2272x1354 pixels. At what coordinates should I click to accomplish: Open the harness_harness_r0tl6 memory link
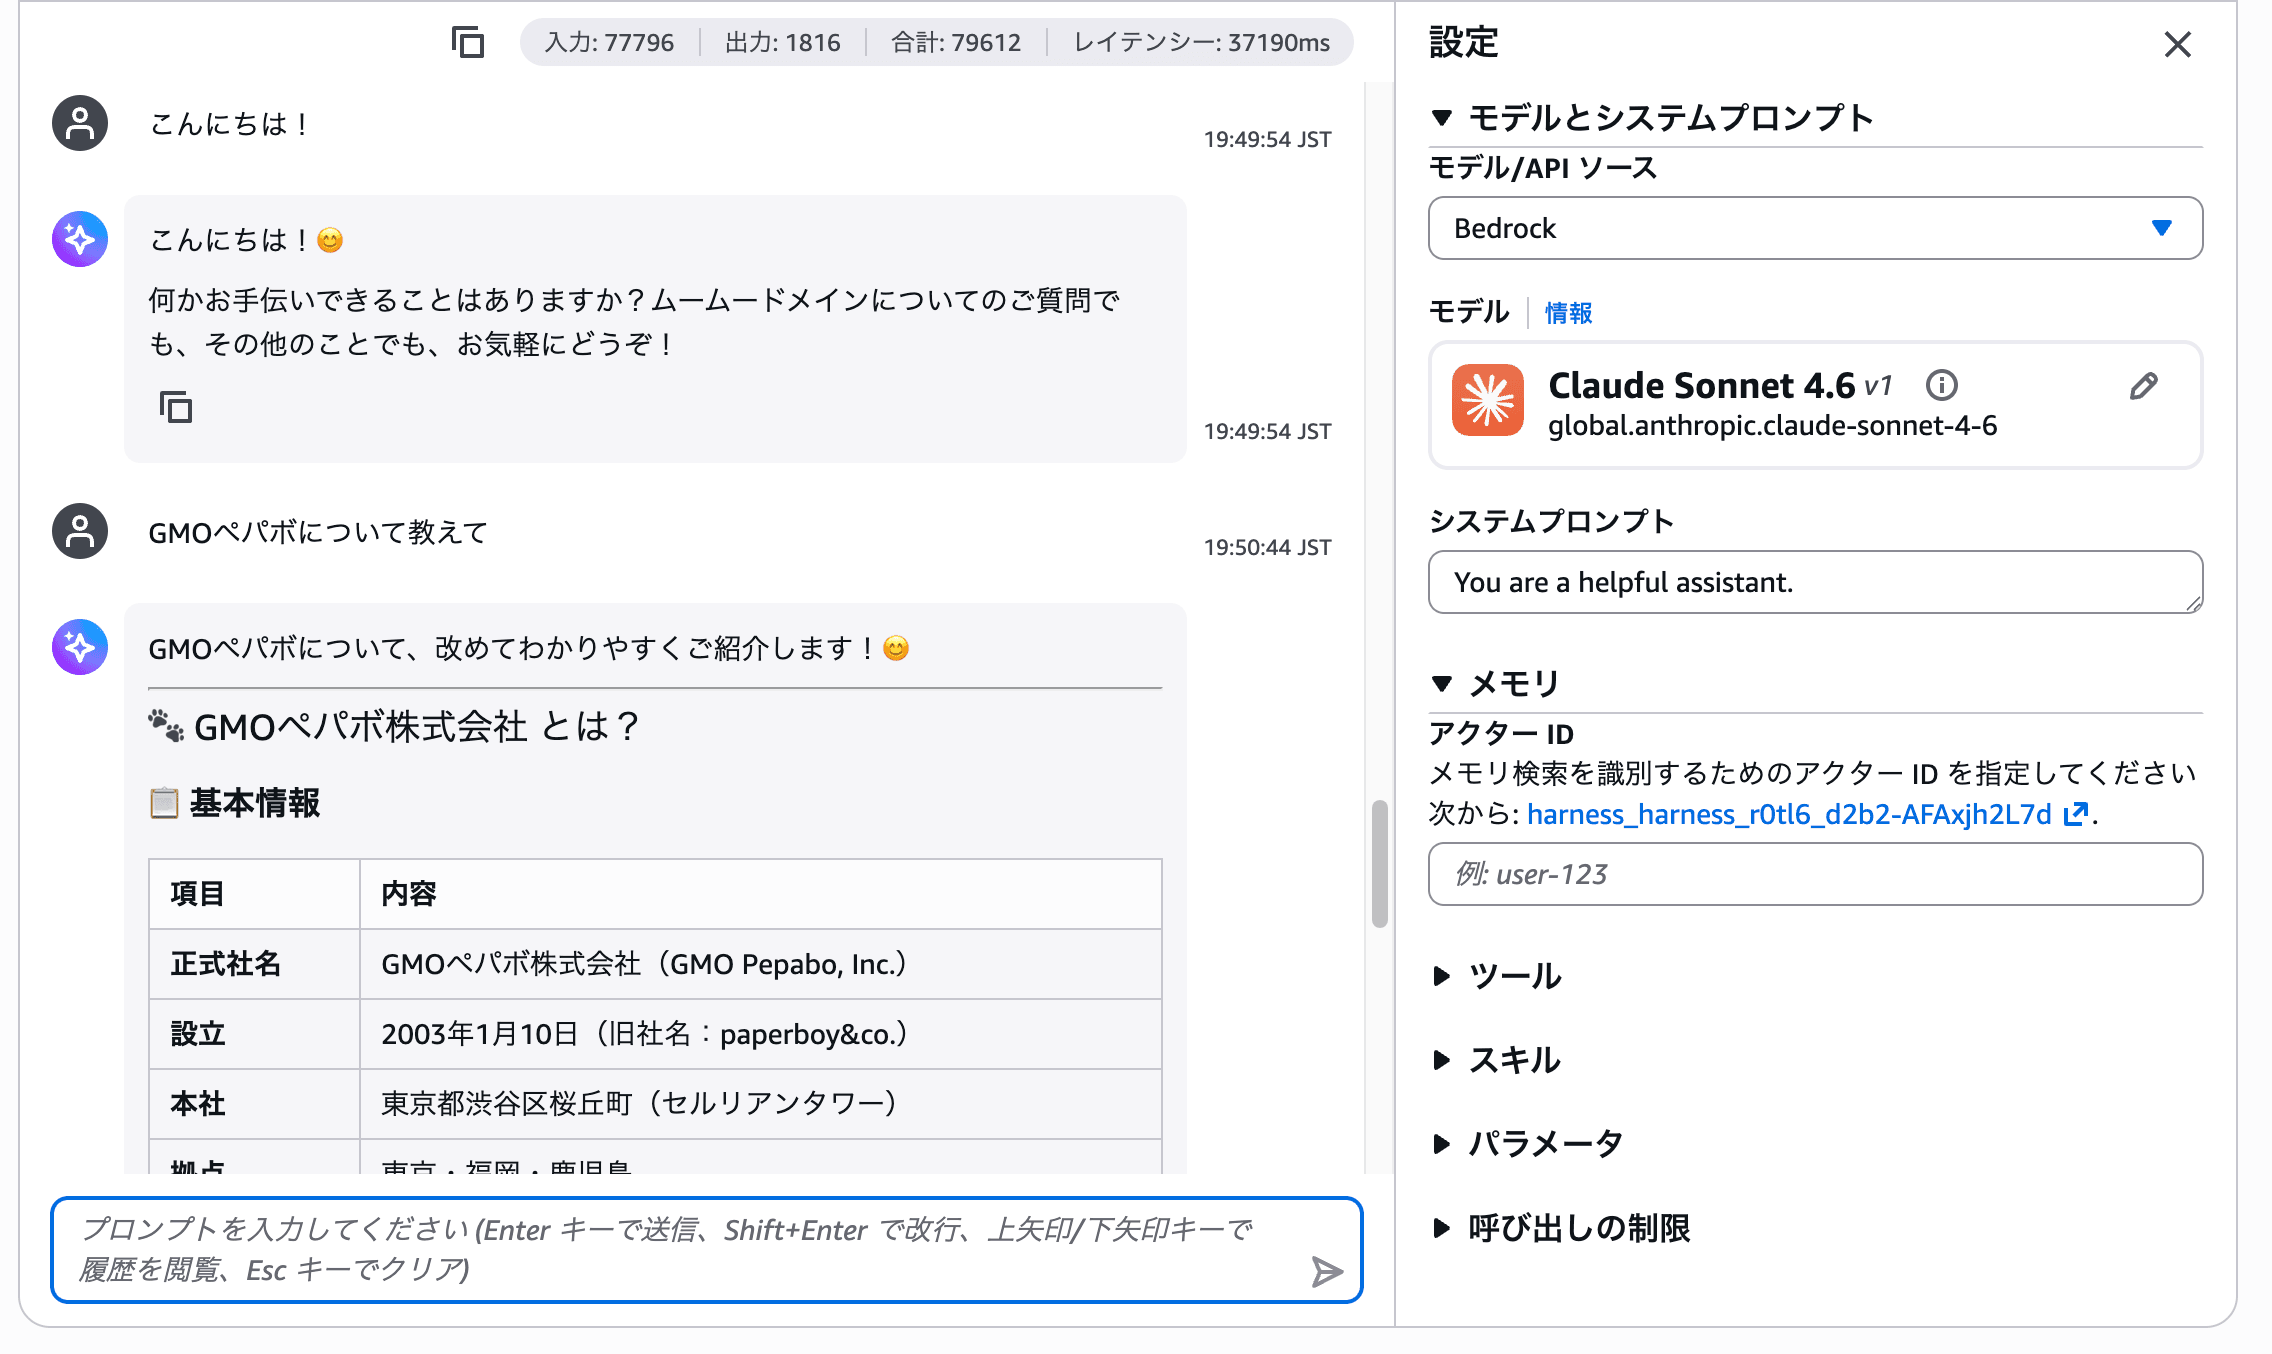pyautogui.click(x=1789, y=814)
